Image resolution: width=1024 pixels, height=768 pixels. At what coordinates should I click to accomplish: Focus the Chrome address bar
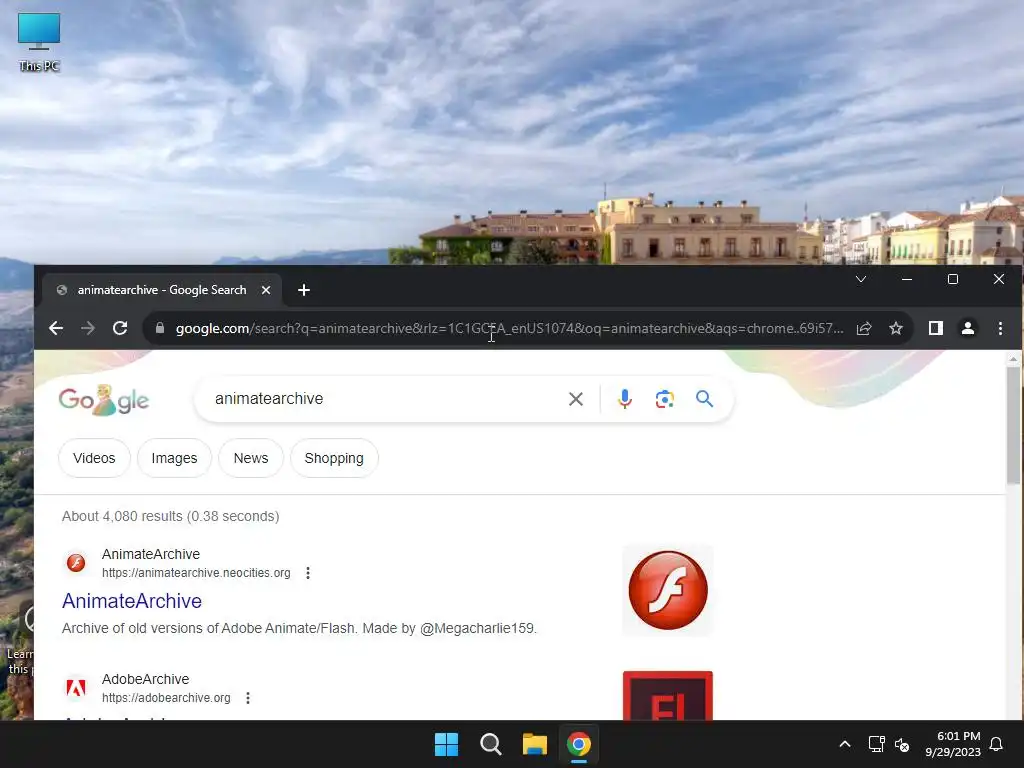pyautogui.click(x=509, y=328)
